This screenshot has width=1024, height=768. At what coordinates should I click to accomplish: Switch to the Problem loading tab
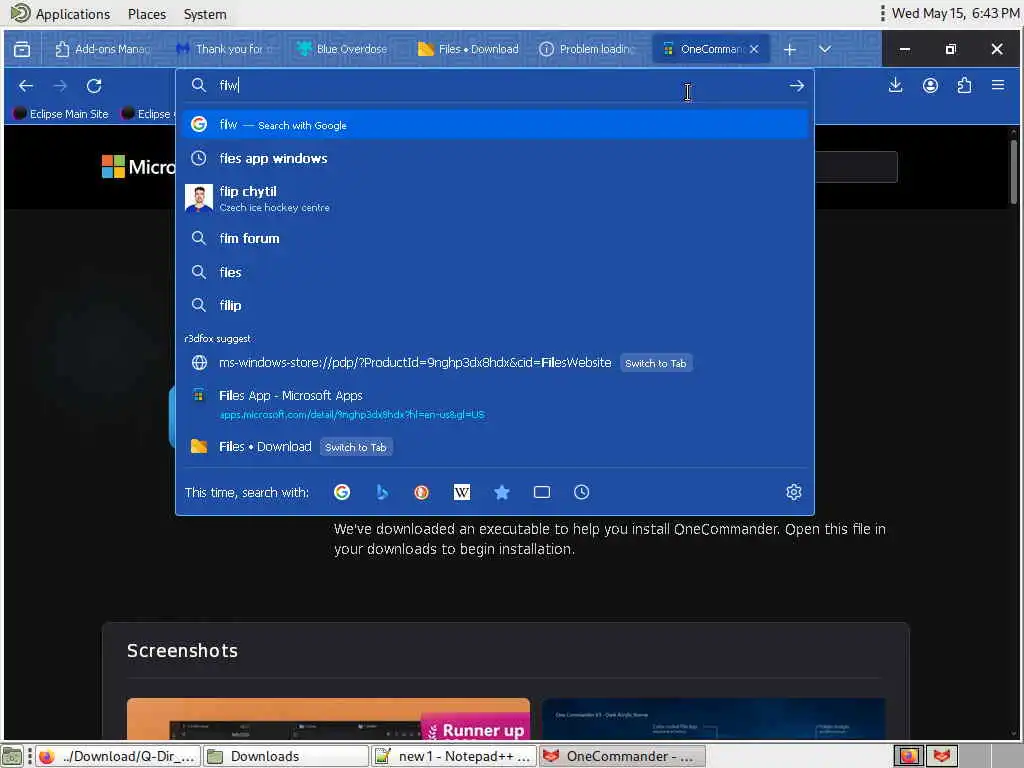pyautogui.click(x=588, y=49)
